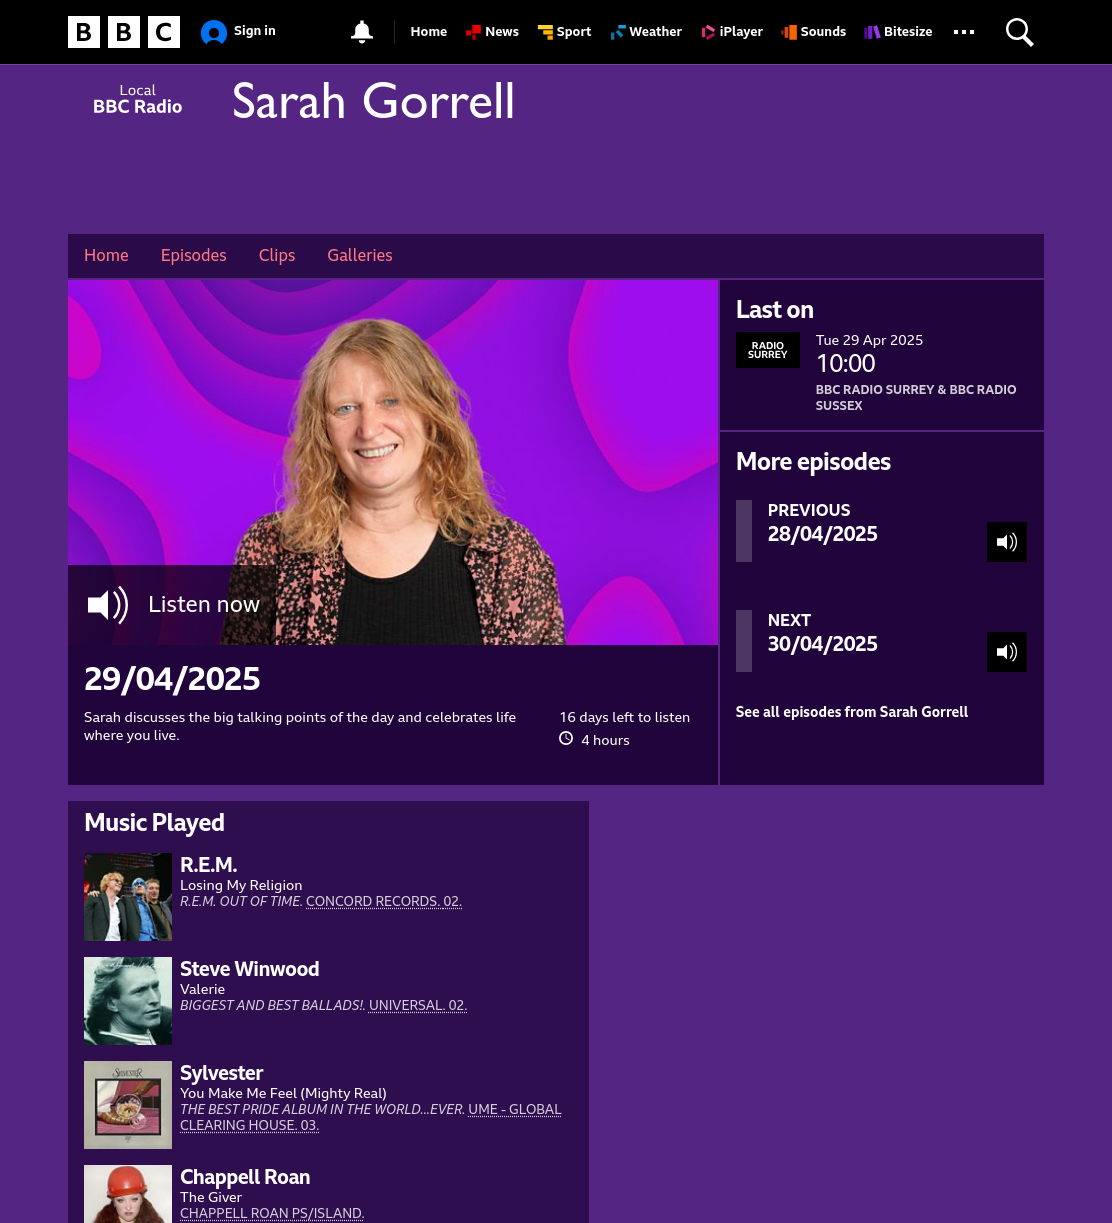Click the Tue 29 Apr 2025 broadcast date

[870, 340]
